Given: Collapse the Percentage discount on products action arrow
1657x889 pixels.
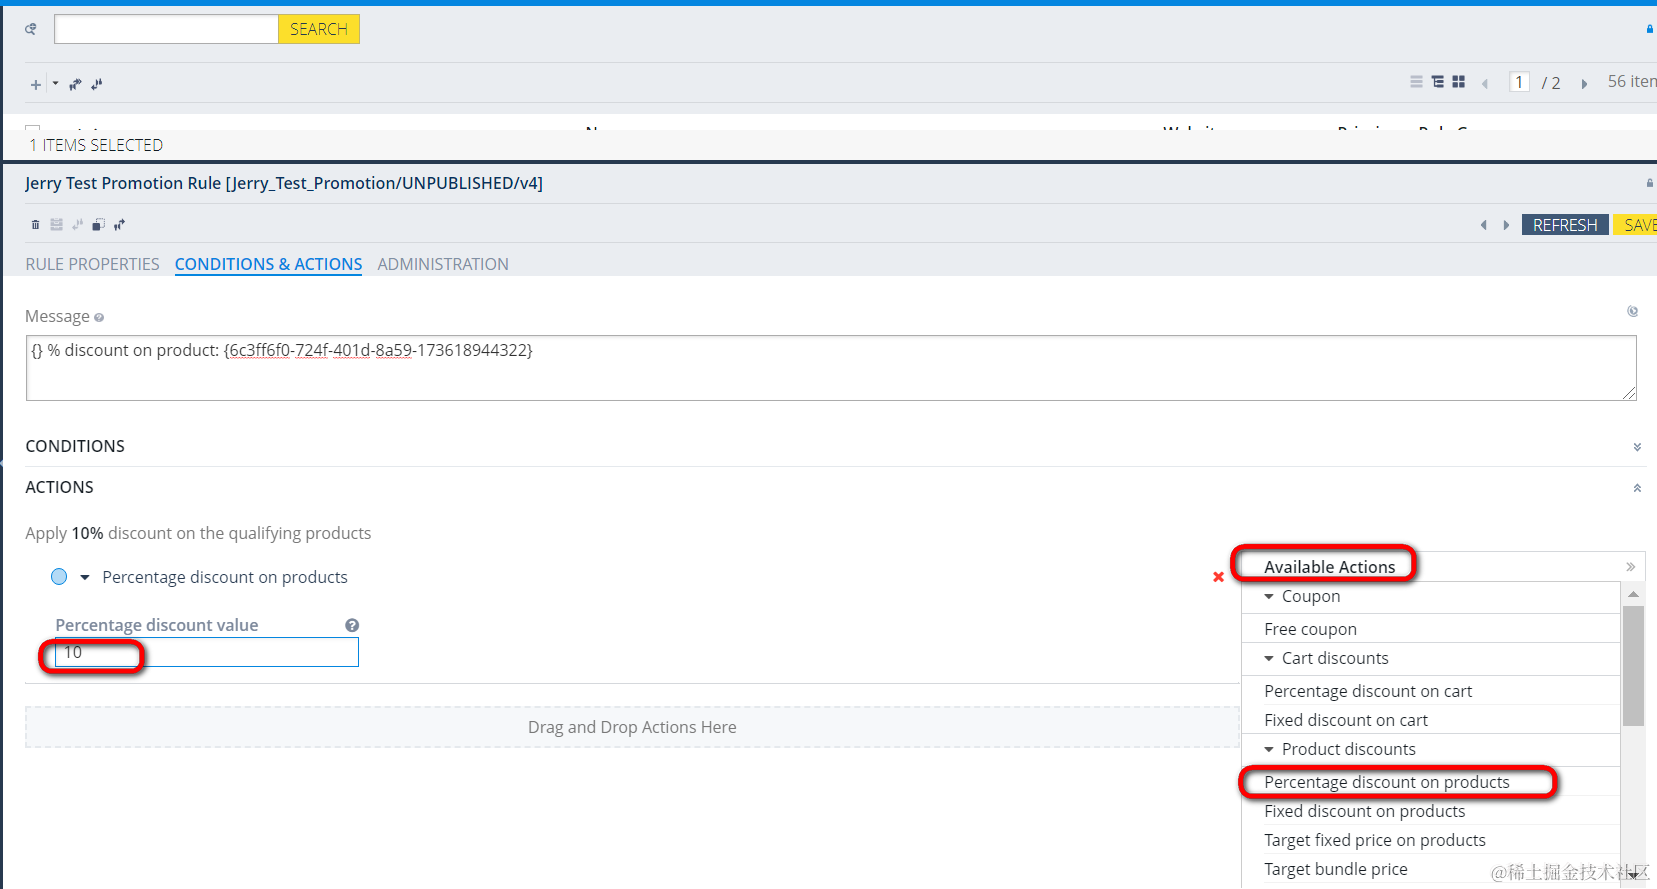Looking at the screenshot, I should 85,577.
